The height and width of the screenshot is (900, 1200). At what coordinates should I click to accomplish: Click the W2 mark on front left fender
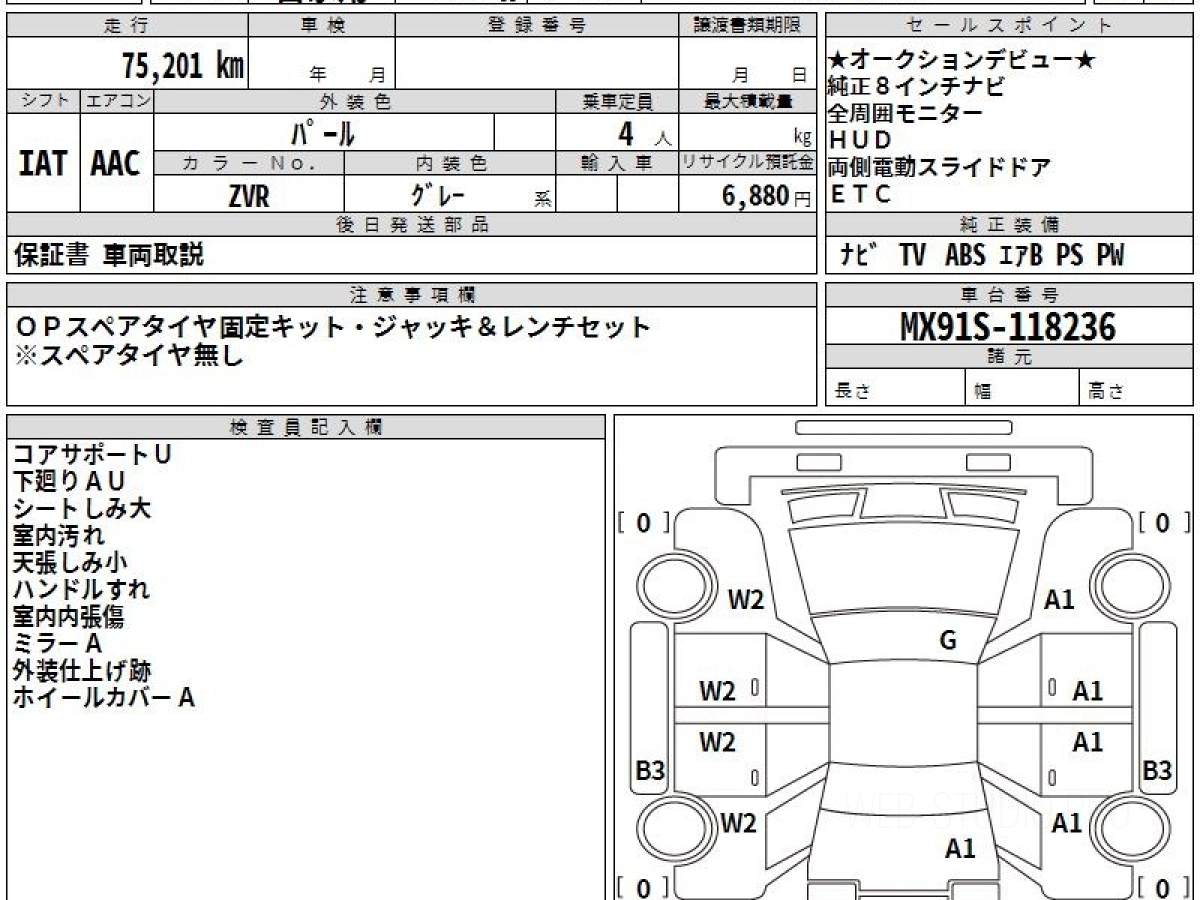point(745,599)
